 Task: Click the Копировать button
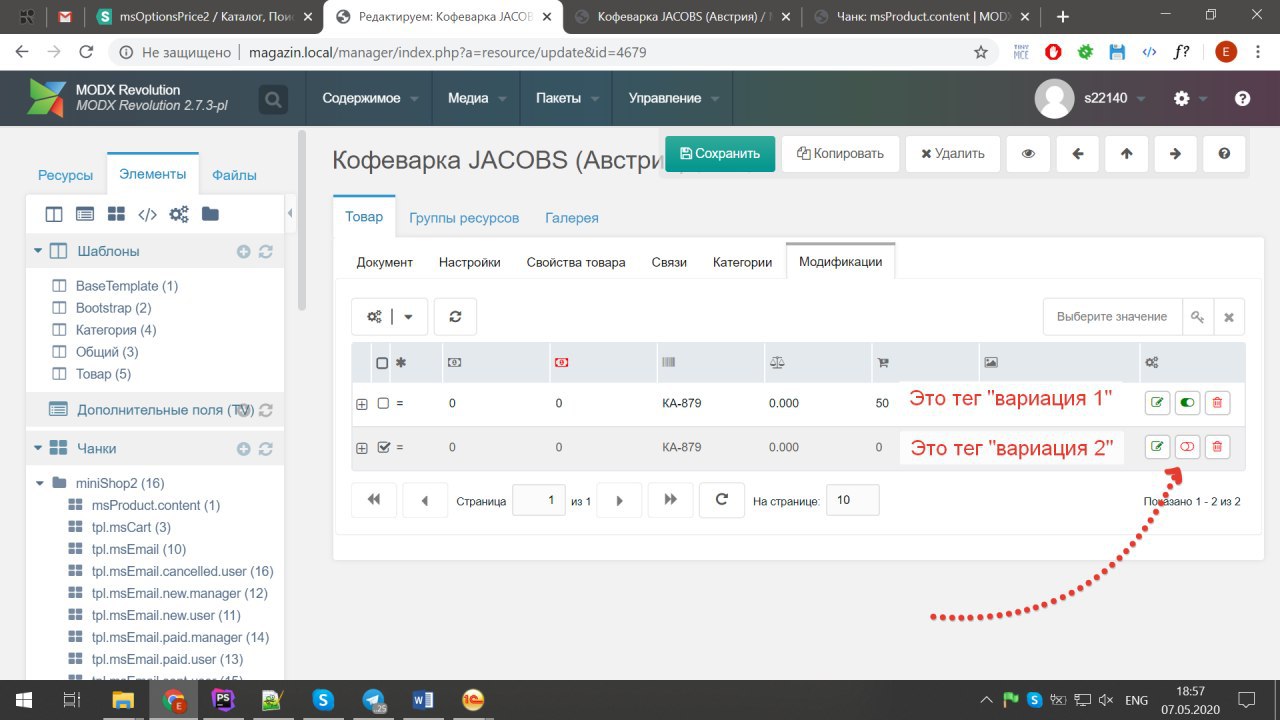pos(840,154)
